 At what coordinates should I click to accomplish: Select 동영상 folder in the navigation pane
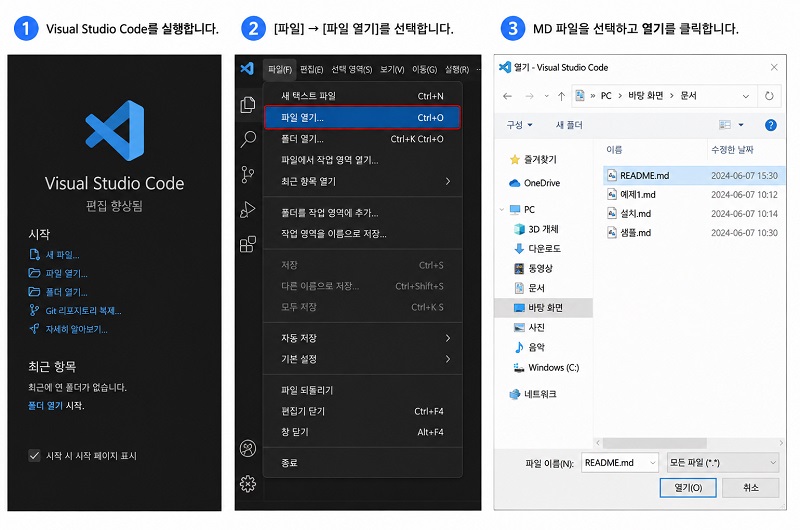[533, 268]
